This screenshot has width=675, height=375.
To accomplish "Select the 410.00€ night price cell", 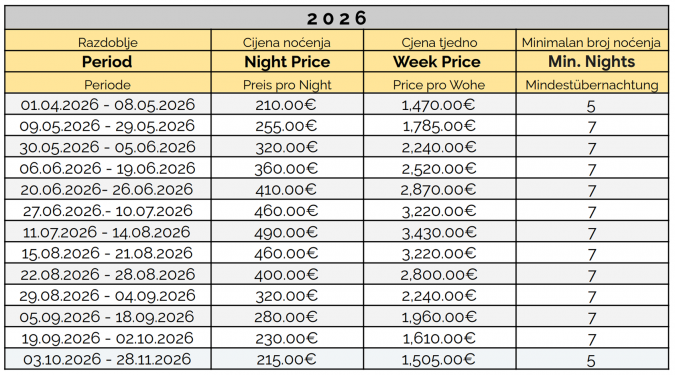I will click(x=286, y=189).
